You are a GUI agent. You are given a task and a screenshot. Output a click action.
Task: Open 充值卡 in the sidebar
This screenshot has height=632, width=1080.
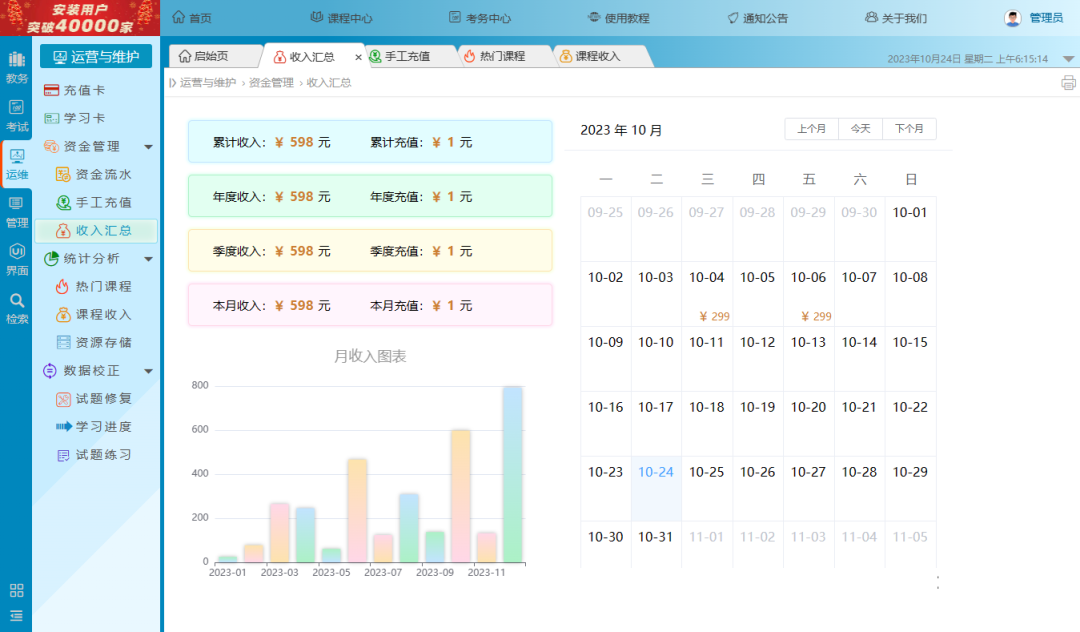click(x=84, y=91)
